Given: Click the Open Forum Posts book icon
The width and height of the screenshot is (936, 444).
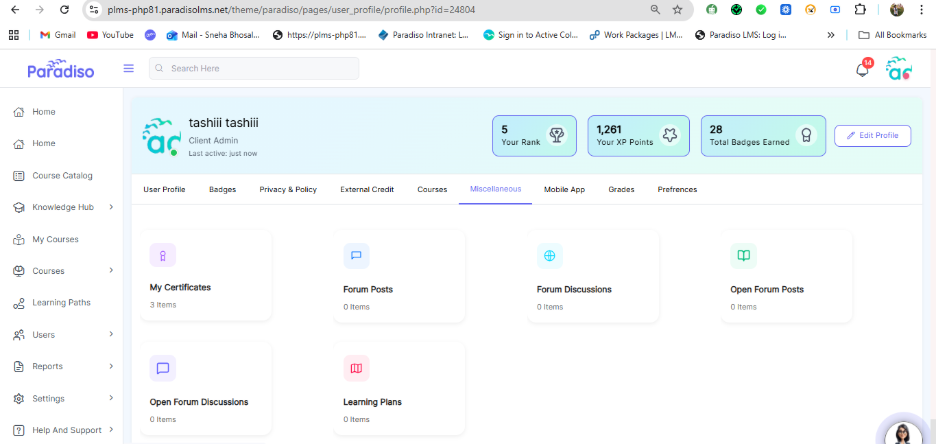Looking at the screenshot, I should click(x=743, y=256).
